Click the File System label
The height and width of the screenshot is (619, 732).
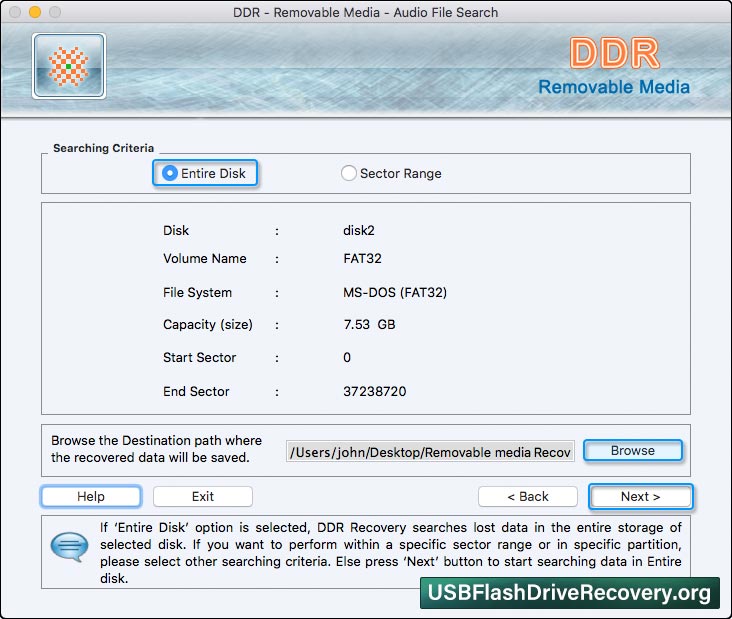tap(197, 293)
